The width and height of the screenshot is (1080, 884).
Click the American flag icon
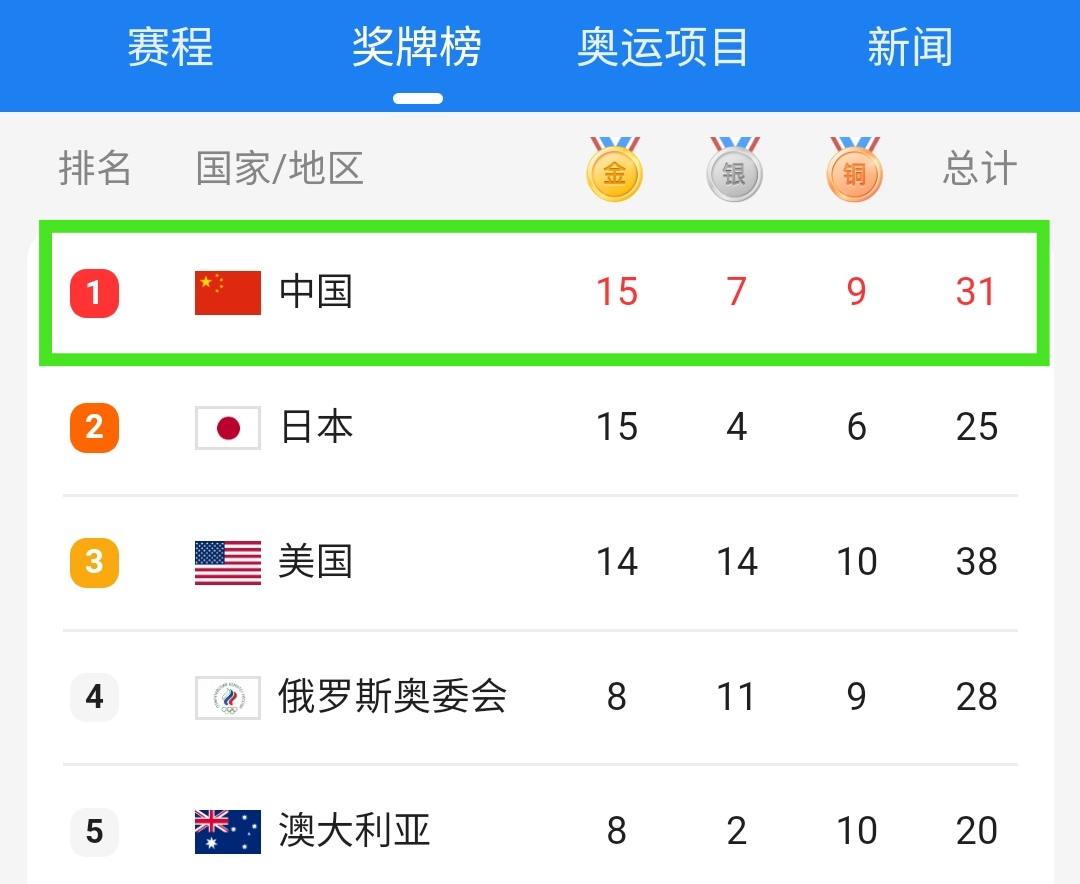[x=227, y=562]
